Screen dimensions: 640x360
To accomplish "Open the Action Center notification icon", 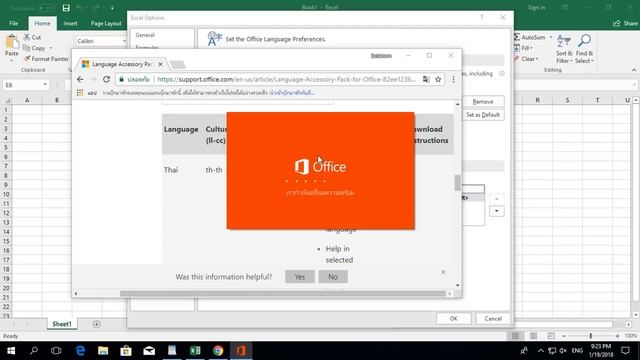I will (625, 350).
